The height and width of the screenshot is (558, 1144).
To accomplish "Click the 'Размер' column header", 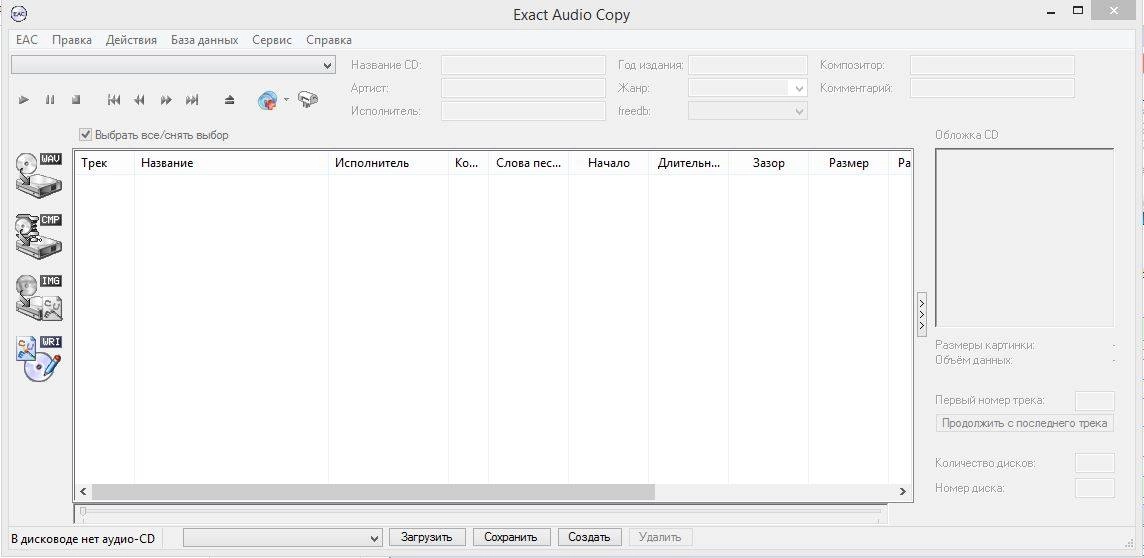I will click(849, 163).
